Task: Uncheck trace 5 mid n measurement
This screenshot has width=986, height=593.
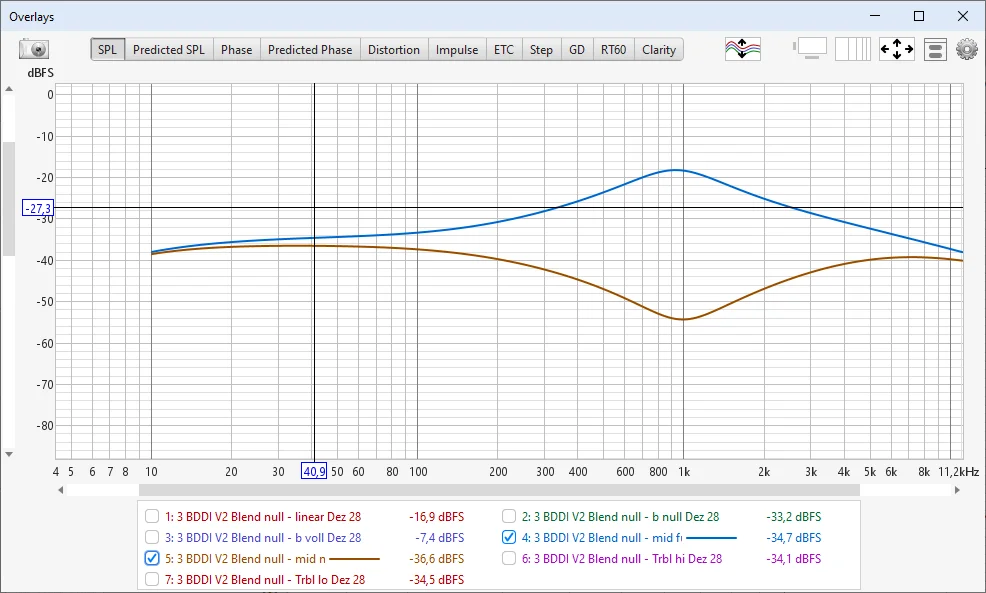Action: click(x=152, y=558)
